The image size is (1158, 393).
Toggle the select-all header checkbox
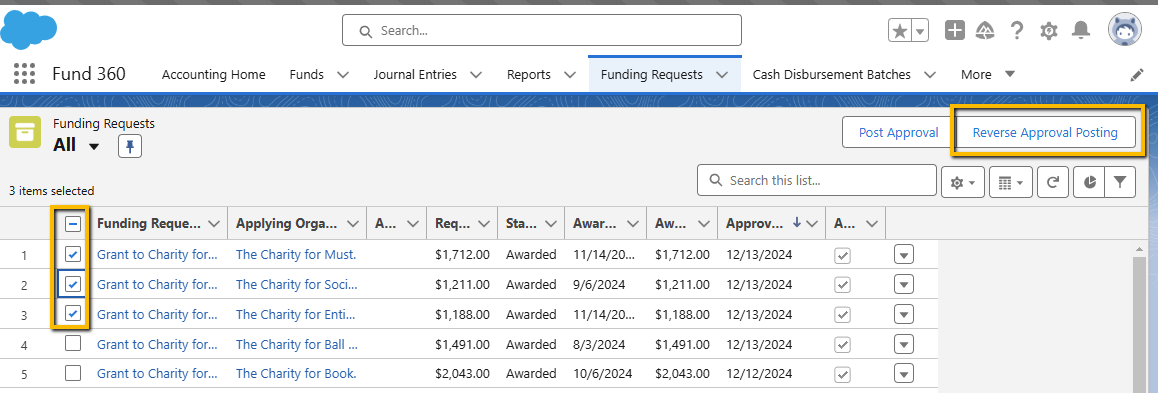coord(73,224)
